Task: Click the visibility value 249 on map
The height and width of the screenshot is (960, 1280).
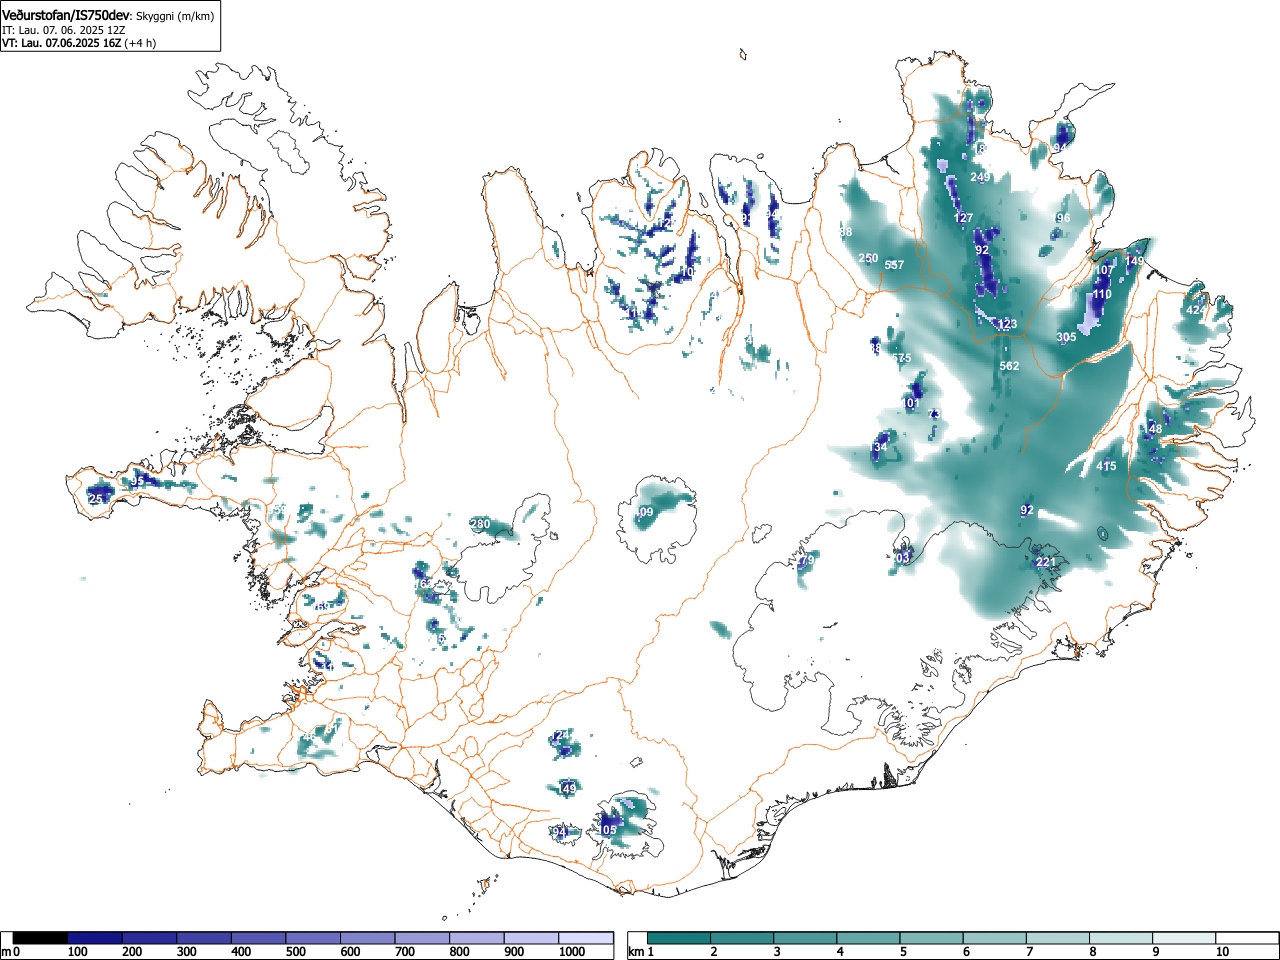Action: click(980, 178)
